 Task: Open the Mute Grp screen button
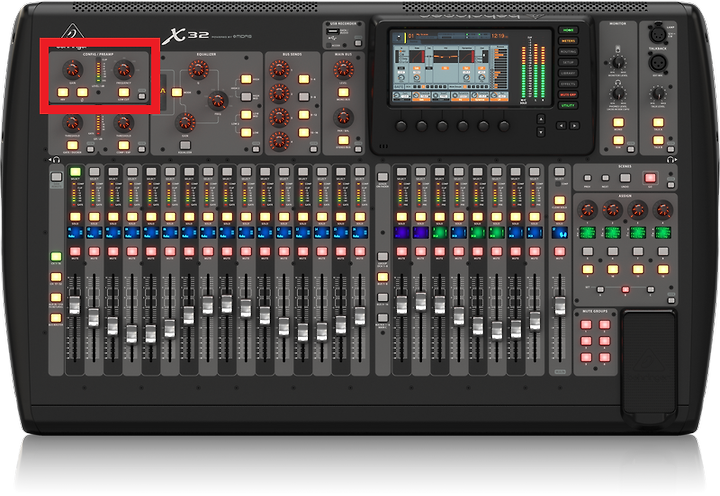pyautogui.click(x=568, y=95)
